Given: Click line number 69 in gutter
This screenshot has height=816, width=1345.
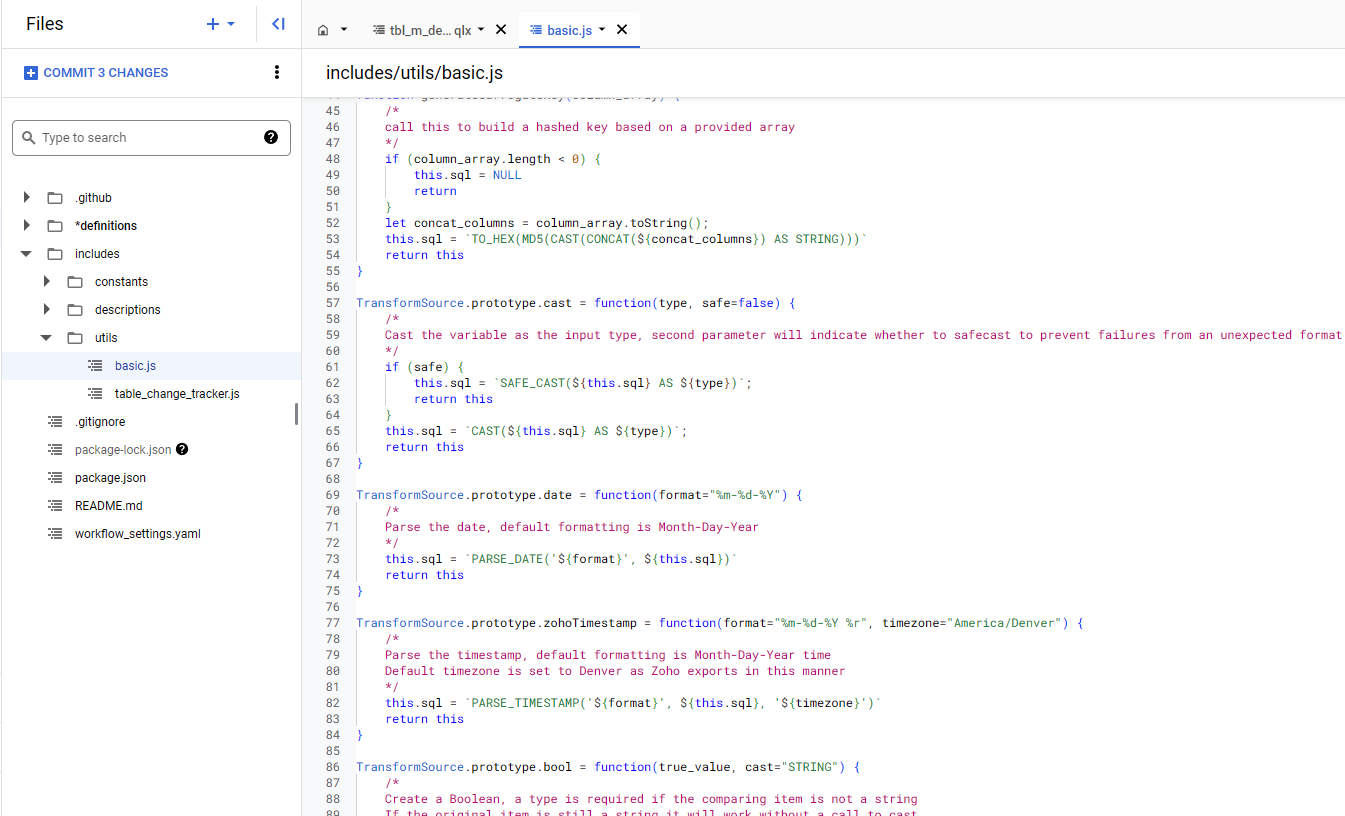Looking at the screenshot, I should point(333,495).
